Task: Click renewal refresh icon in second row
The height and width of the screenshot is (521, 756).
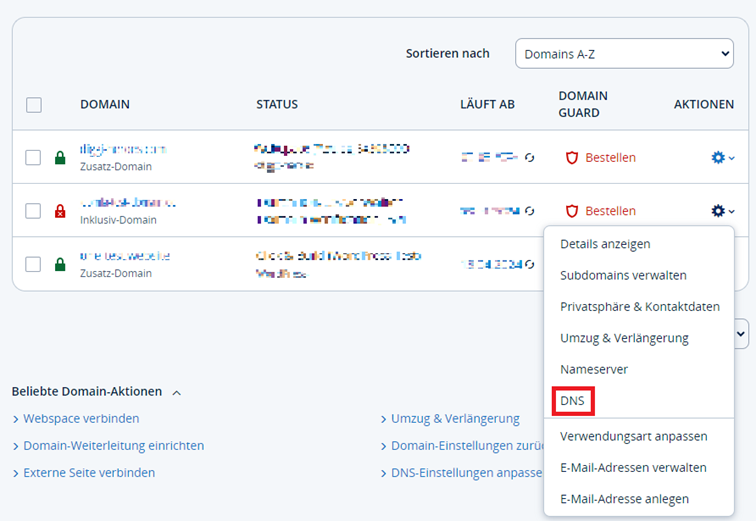Action: point(529,211)
